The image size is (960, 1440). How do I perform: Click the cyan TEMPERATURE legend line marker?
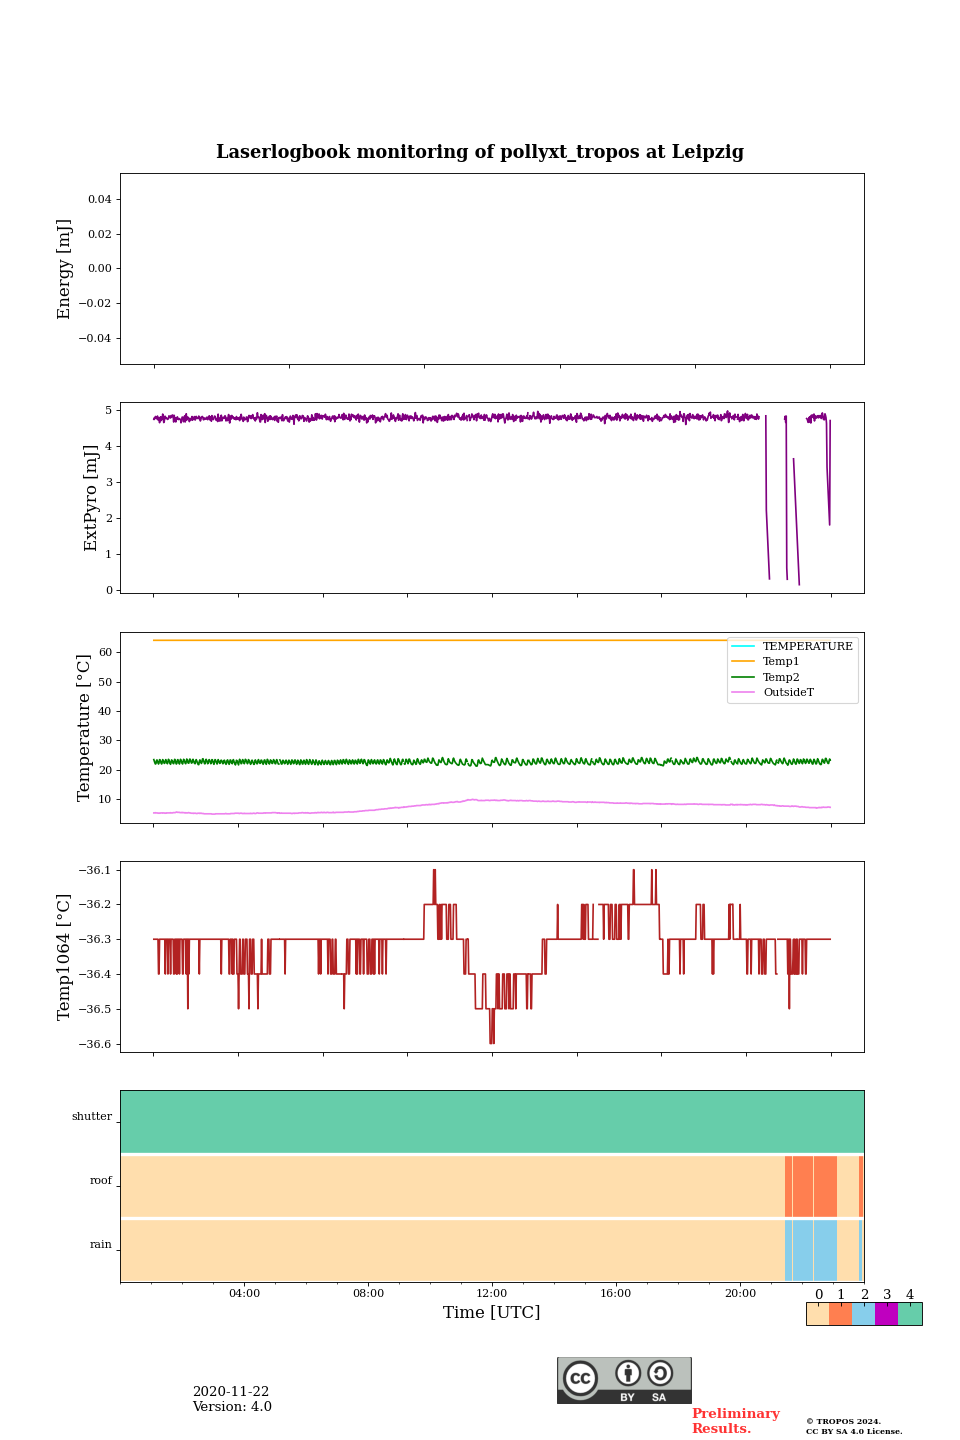click(743, 647)
